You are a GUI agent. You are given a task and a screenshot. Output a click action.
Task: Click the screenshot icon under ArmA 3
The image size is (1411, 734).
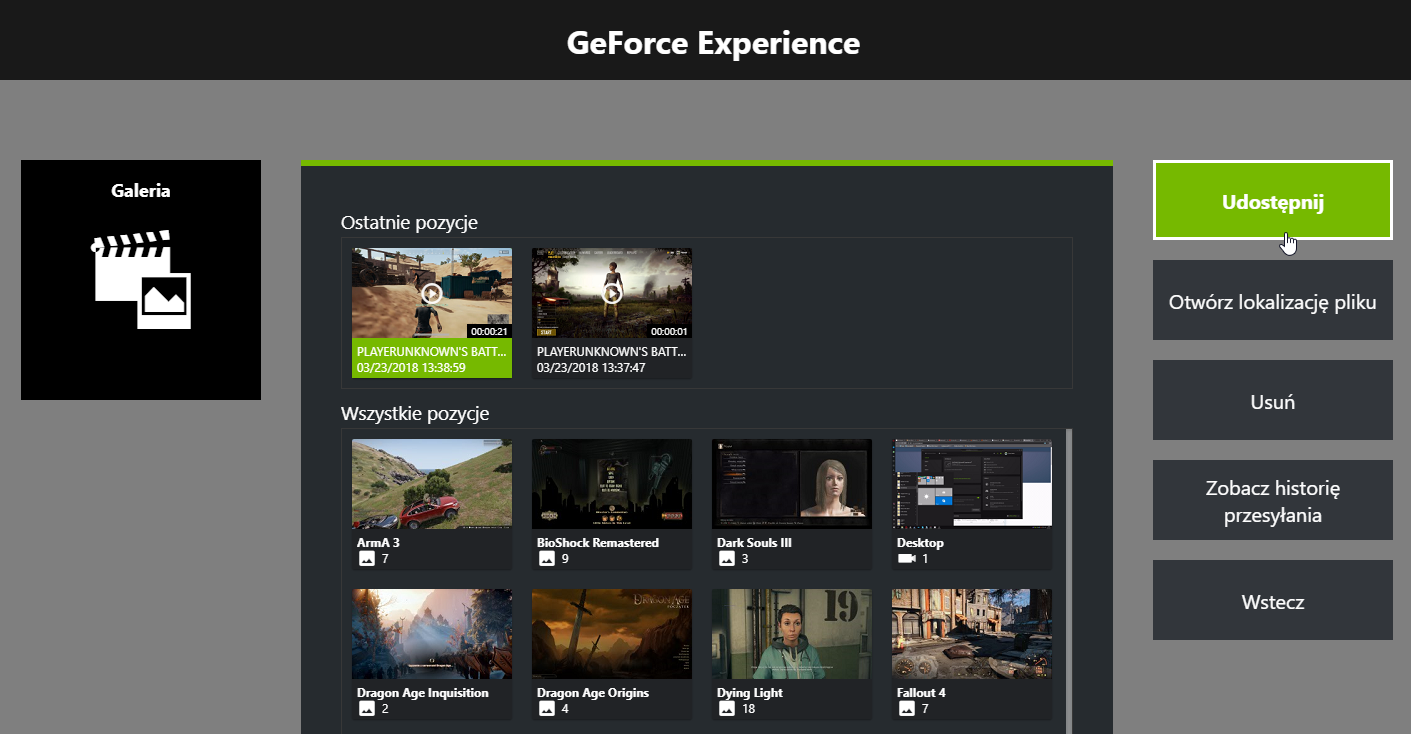[367, 559]
